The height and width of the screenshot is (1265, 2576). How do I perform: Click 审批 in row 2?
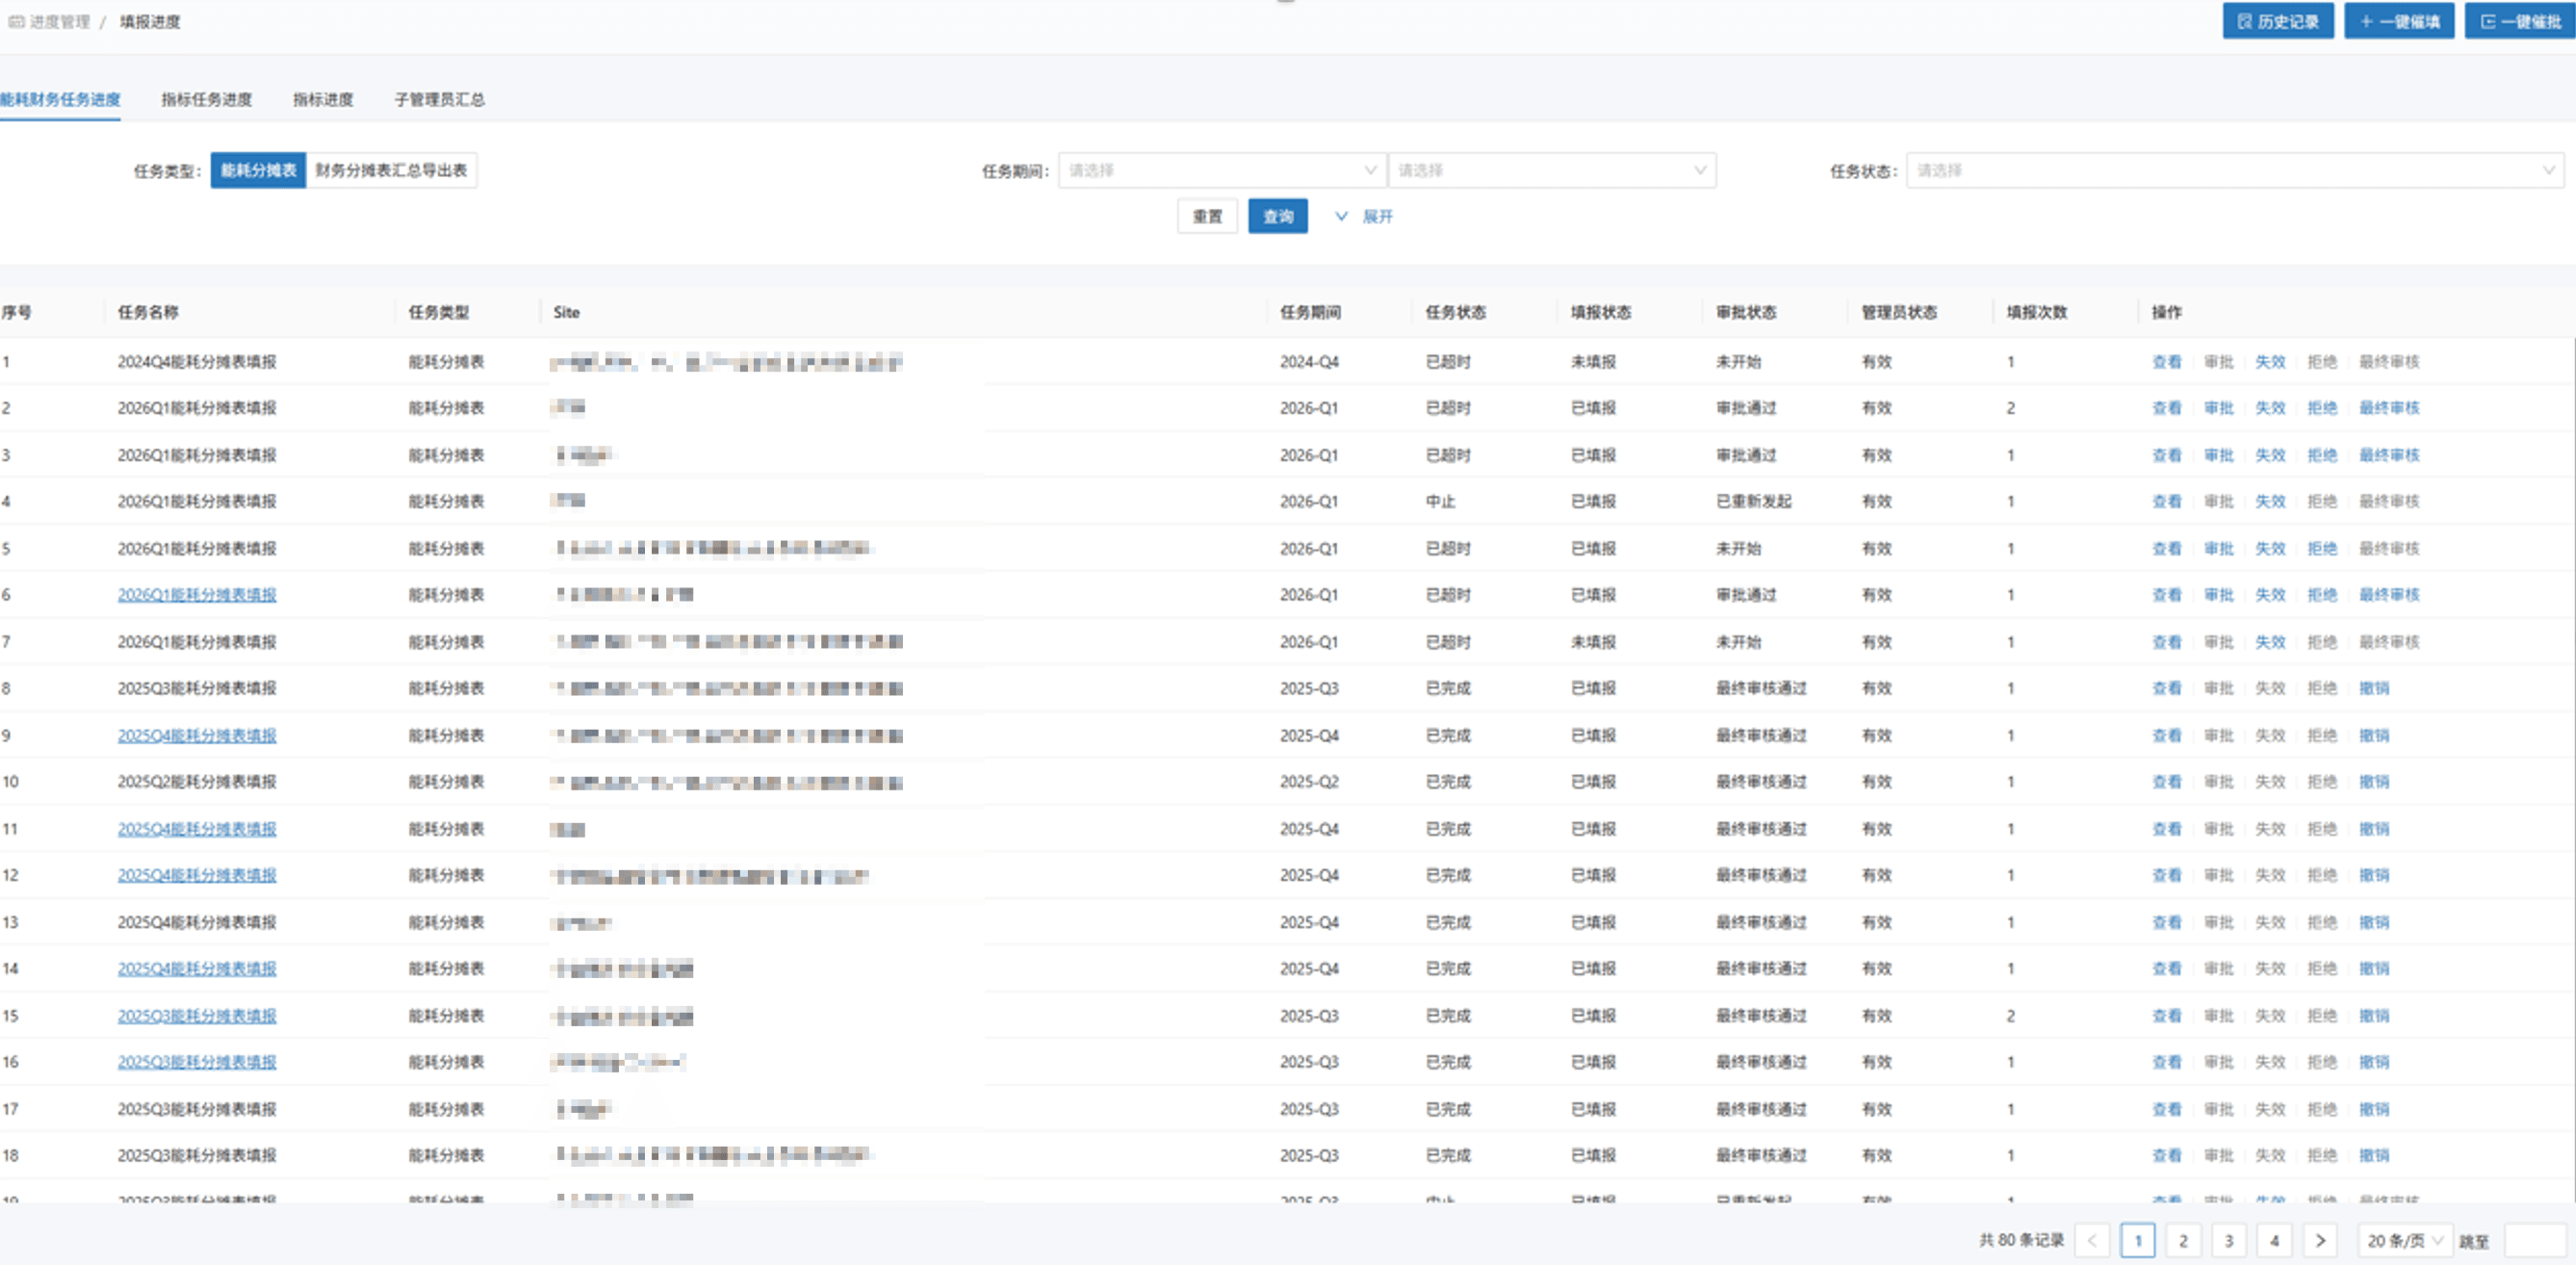2218,408
